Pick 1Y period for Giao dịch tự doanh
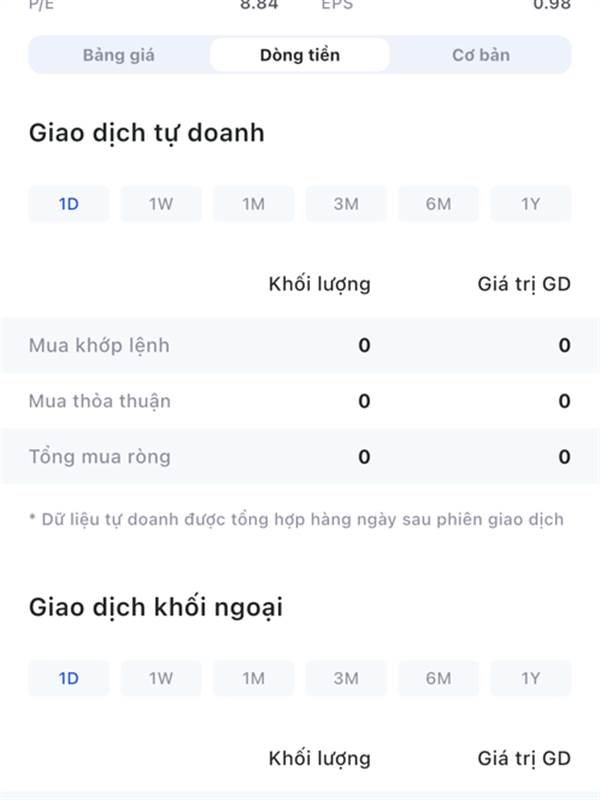Image resolution: width=600 pixels, height=800 pixels. pos(531,204)
